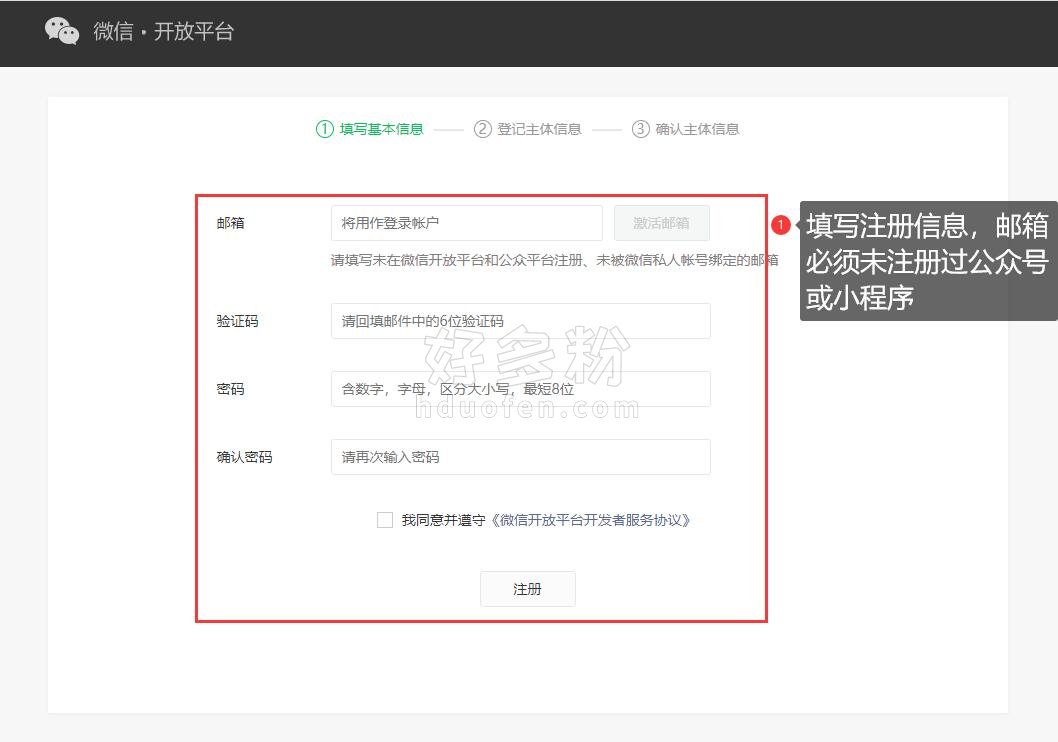This screenshot has height=742, width=1058.
Task: Click the 邮箱 field label
Action: tap(230, 223)
